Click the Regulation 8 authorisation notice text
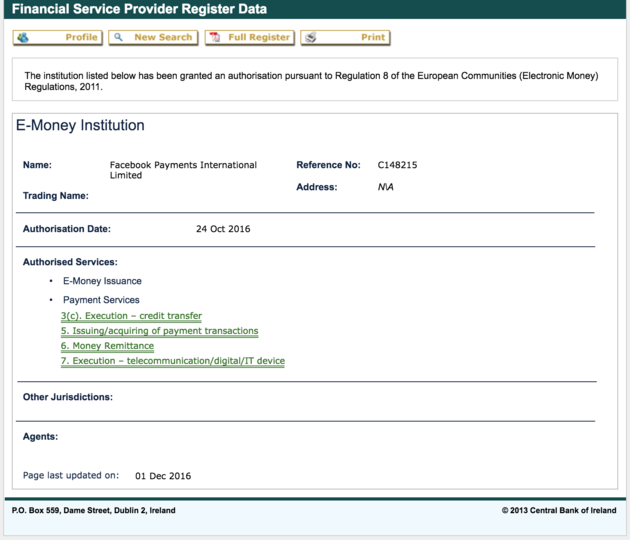 coord(311,81)
